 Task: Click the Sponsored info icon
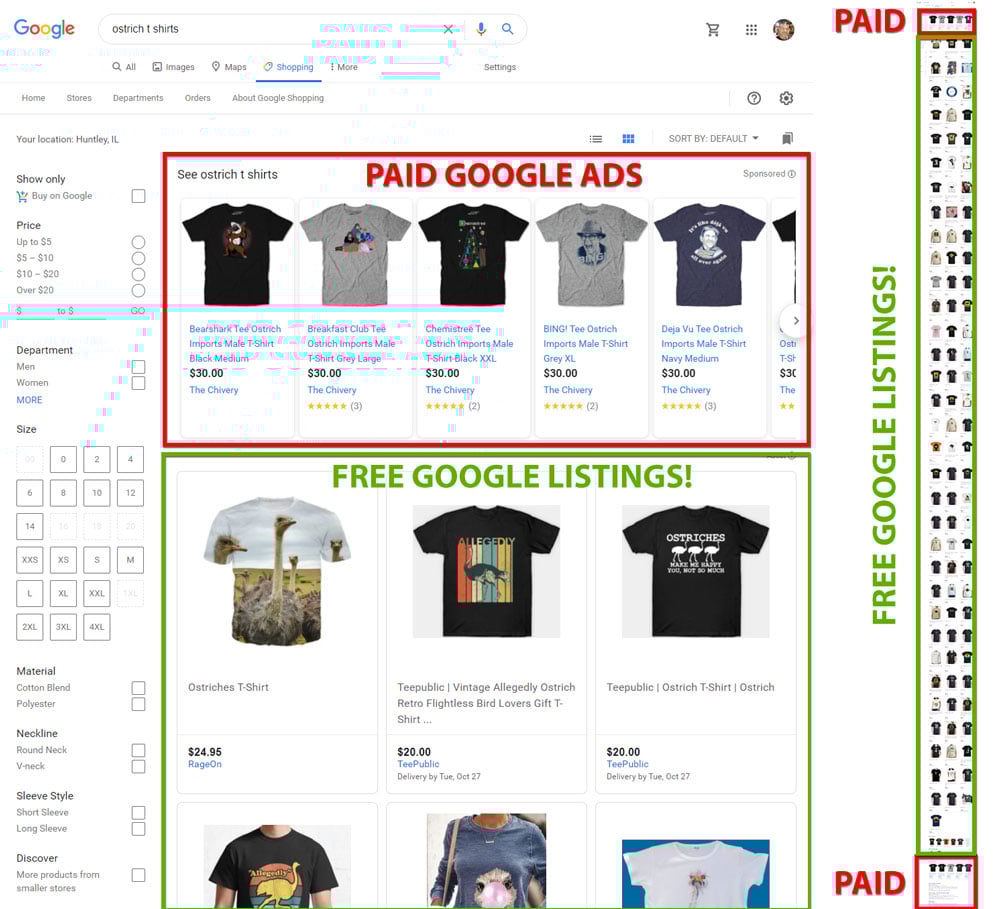pyautogui.click(x=791, y=174)
